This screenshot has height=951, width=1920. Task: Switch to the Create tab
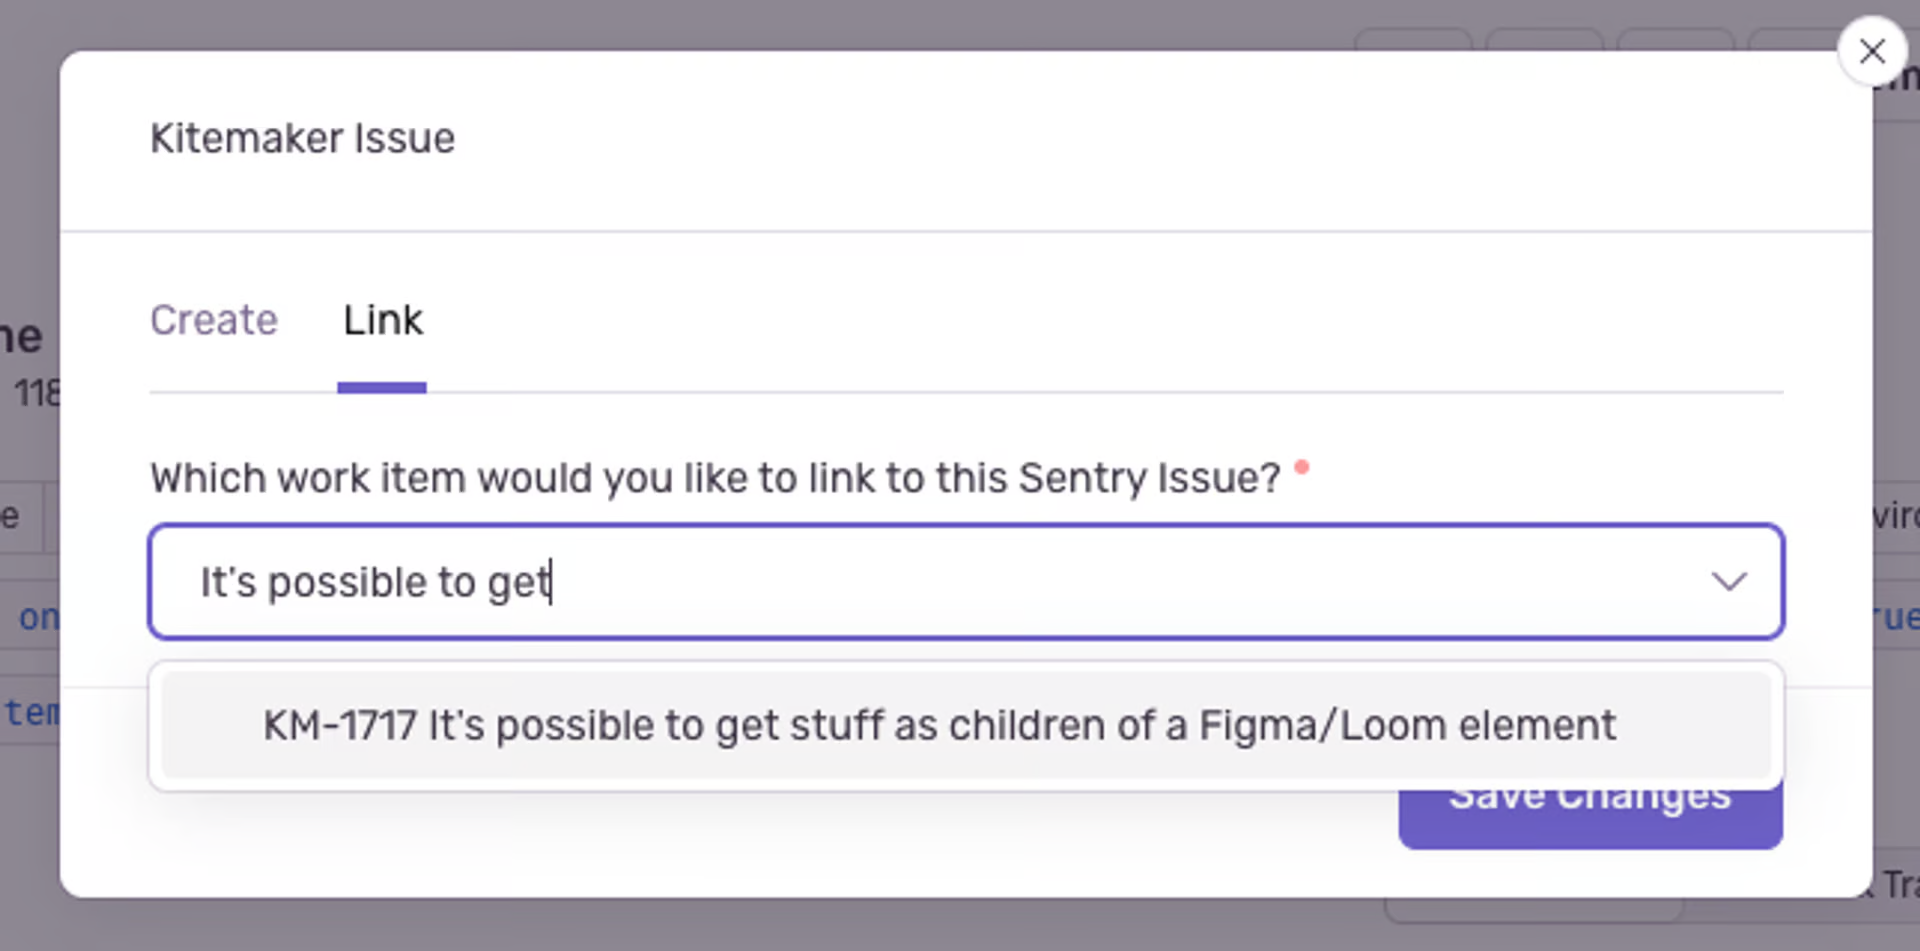coord(214,320)
